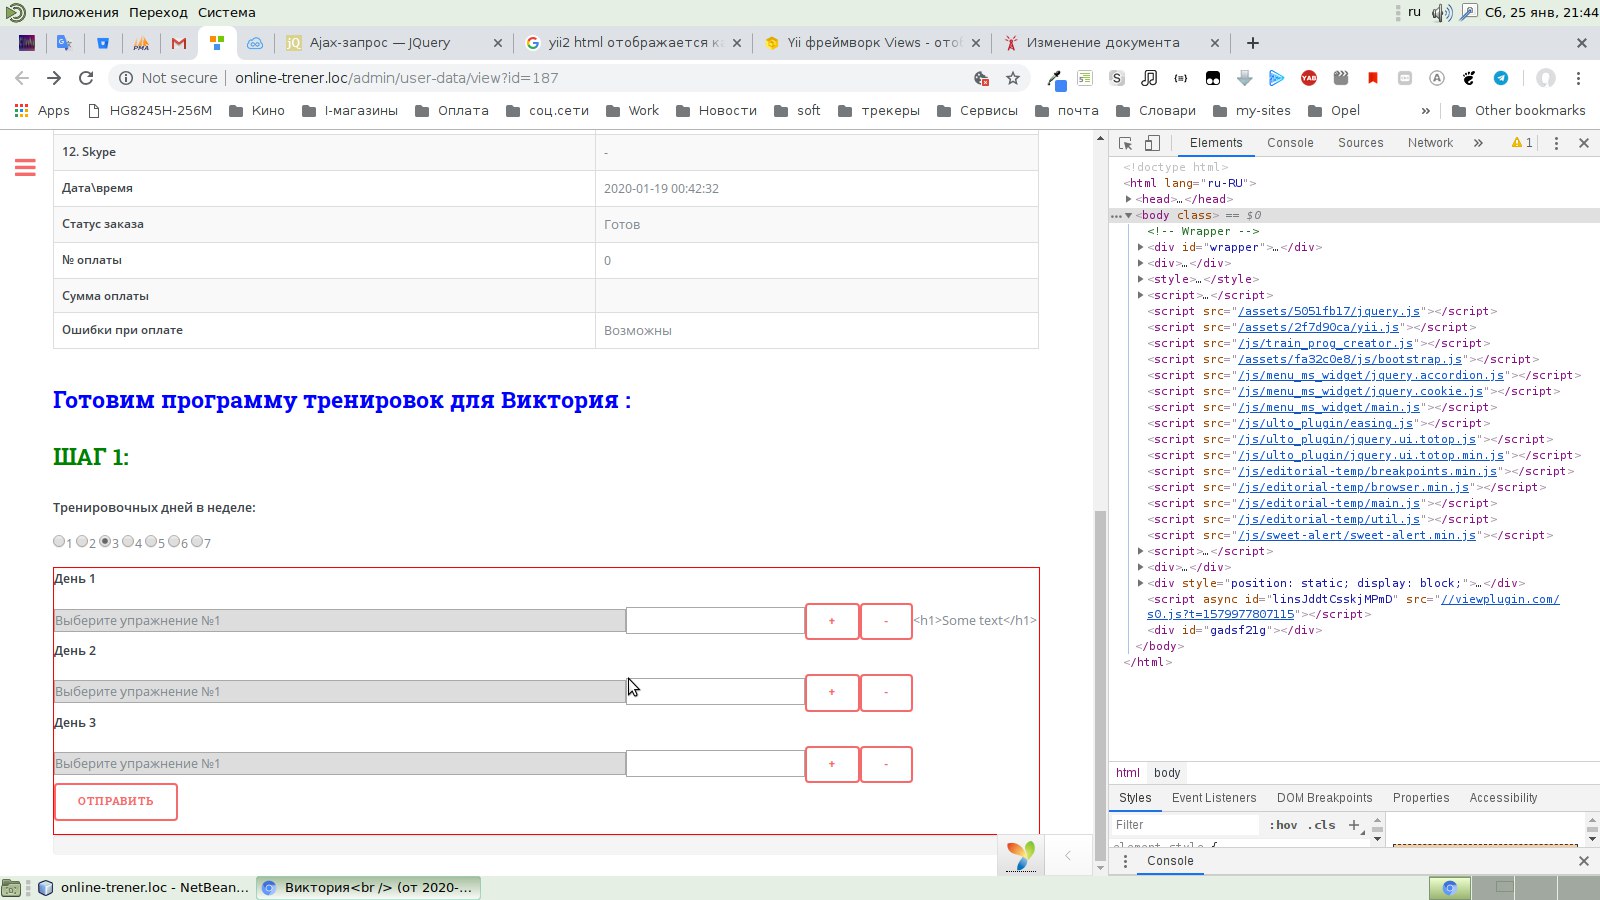Image resolution: width=1600 pixels, height=900 pixels.
Task: Switch to the pinned Google Translate tab
Action: click(x=64, y=43)
